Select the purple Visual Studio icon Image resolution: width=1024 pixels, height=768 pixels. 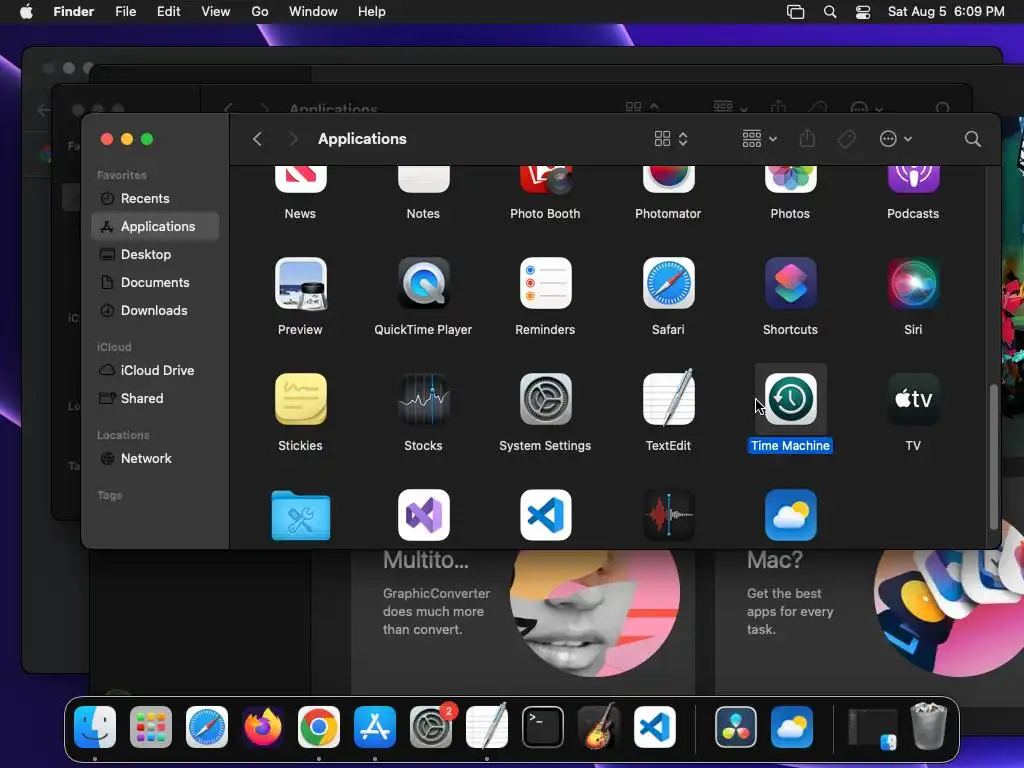(x=423, y=515)
